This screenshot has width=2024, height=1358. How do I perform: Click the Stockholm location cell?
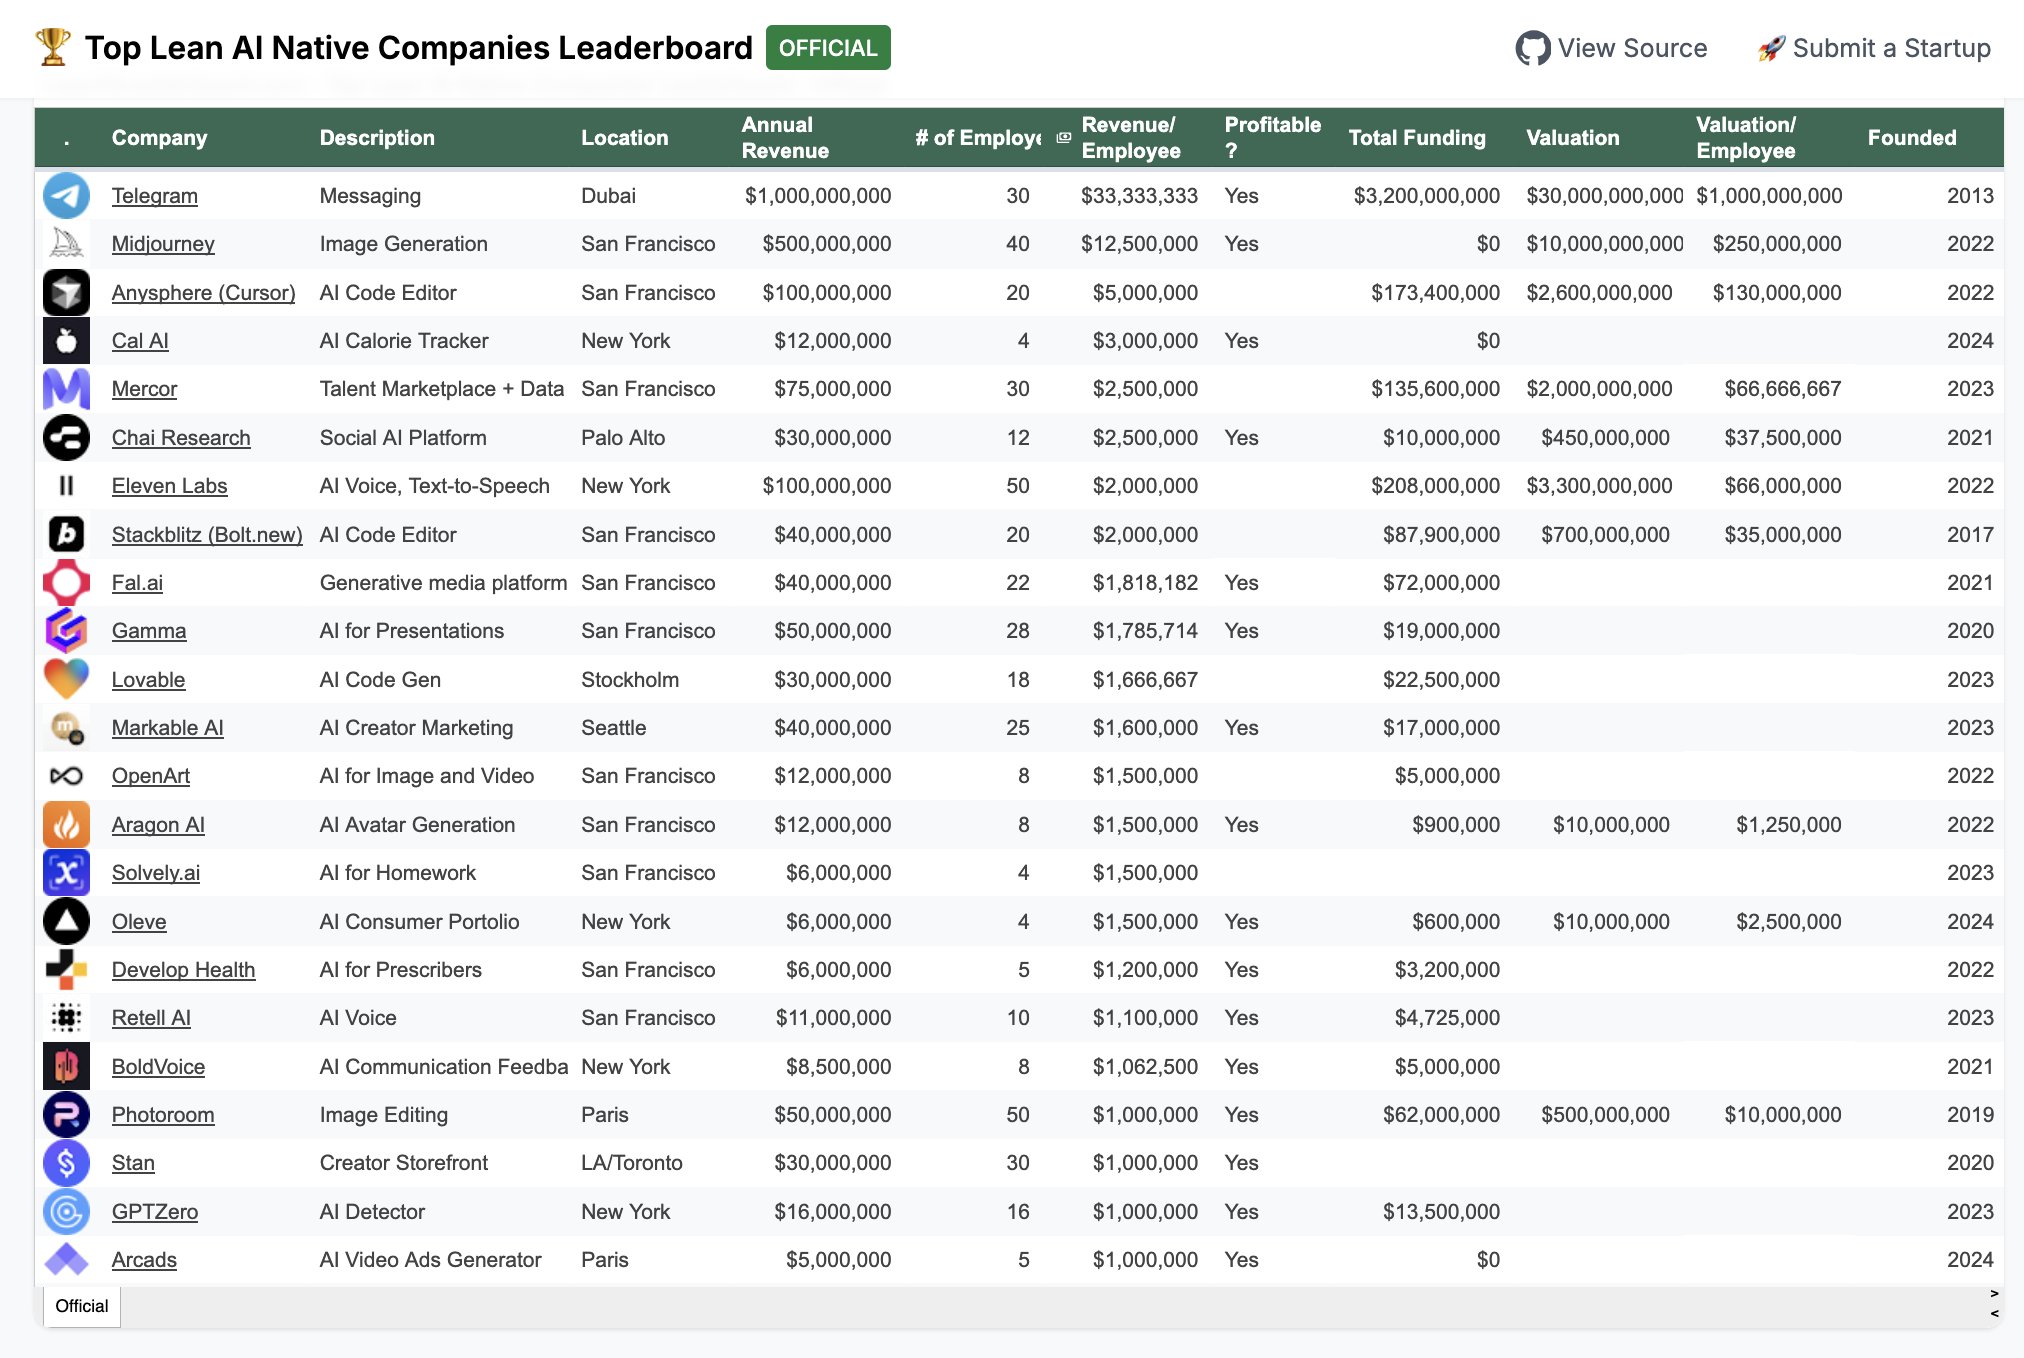tap(630, 680)
